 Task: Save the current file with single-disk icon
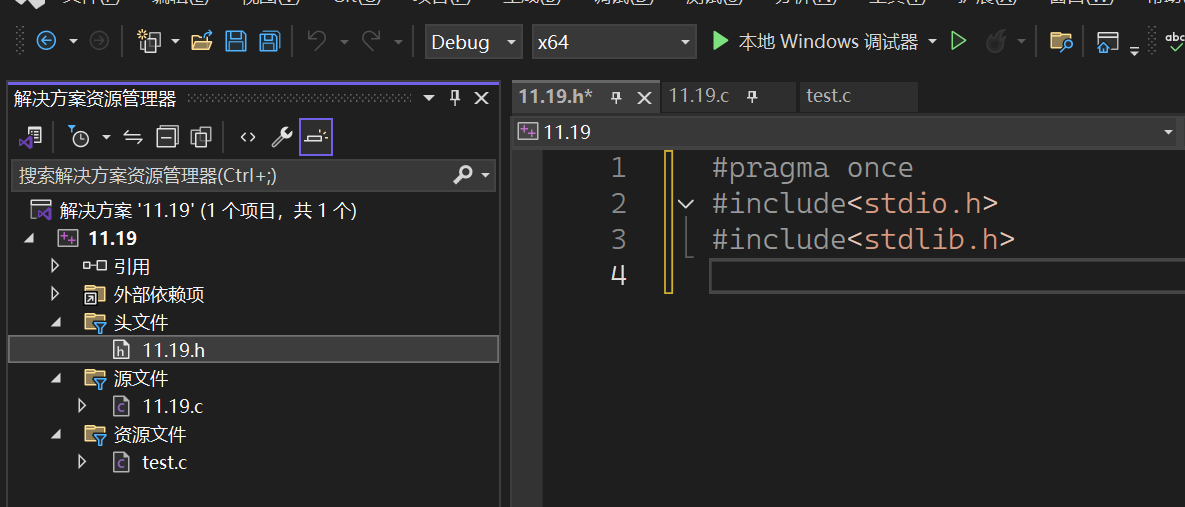tap(236, 41)
